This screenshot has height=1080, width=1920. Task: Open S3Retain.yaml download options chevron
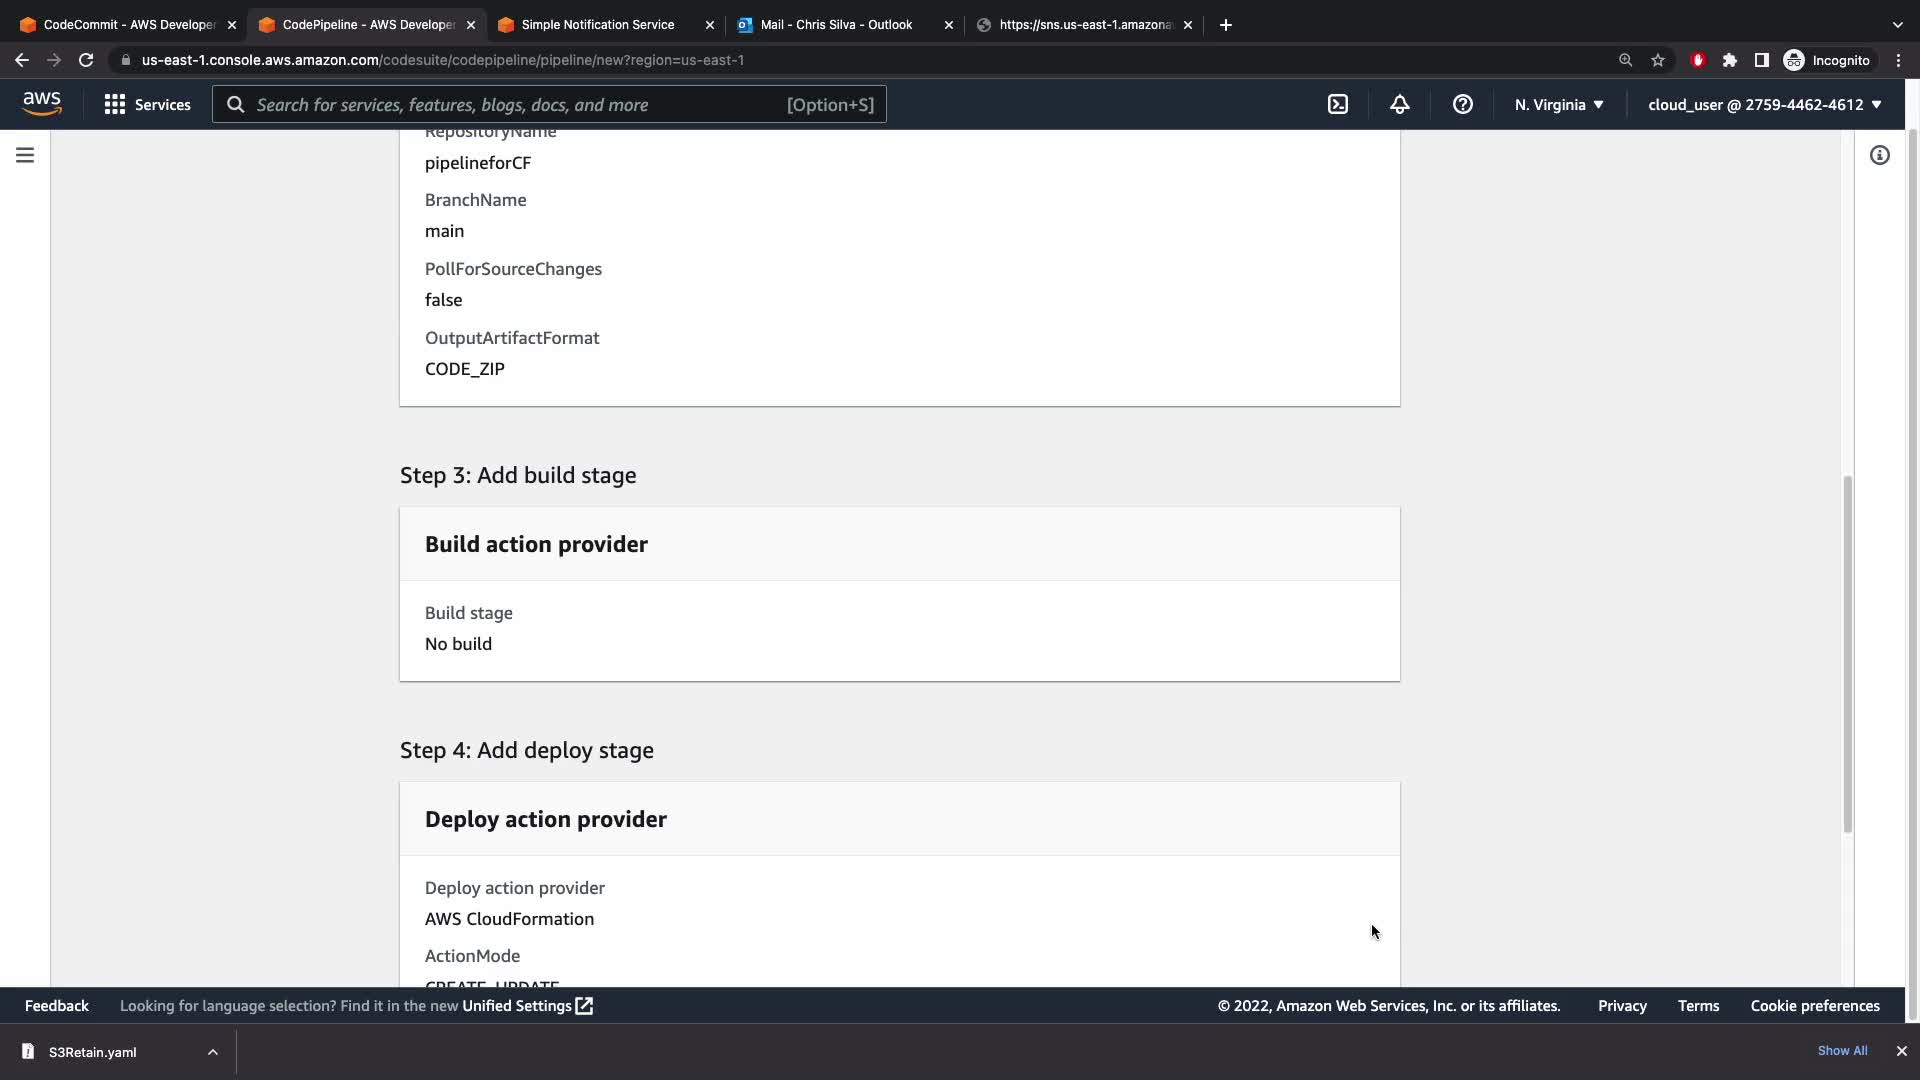(213, 1052)
